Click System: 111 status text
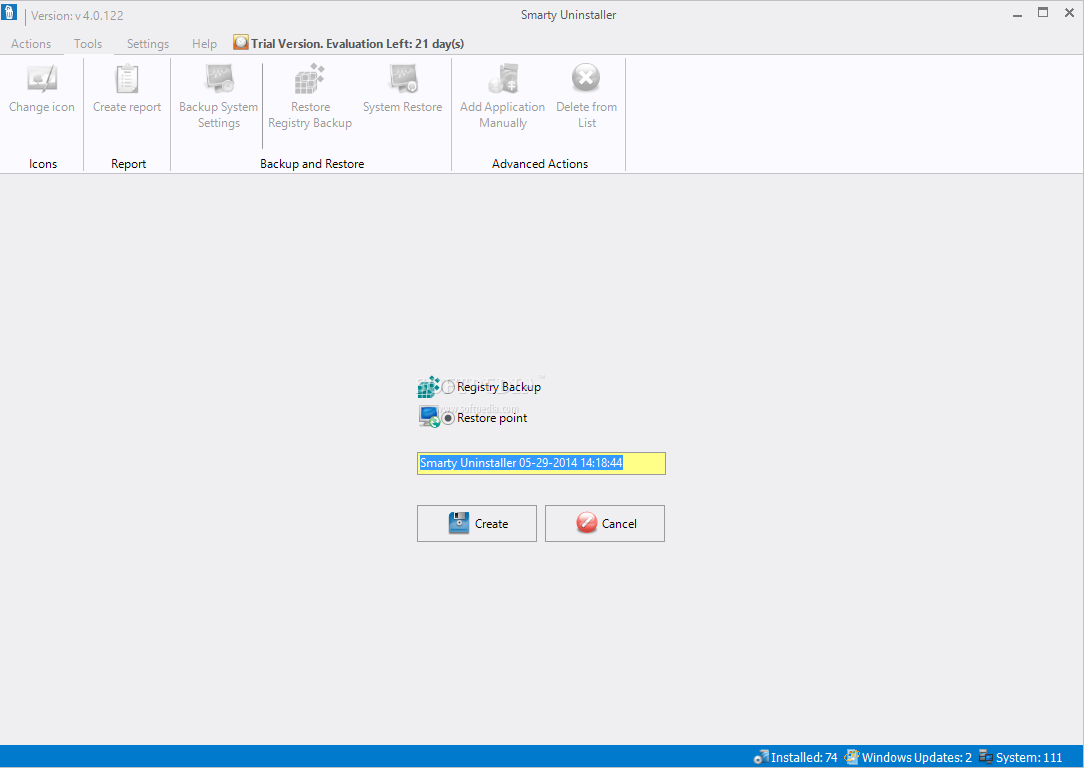1084x768 pixels. click(1029, 758)
